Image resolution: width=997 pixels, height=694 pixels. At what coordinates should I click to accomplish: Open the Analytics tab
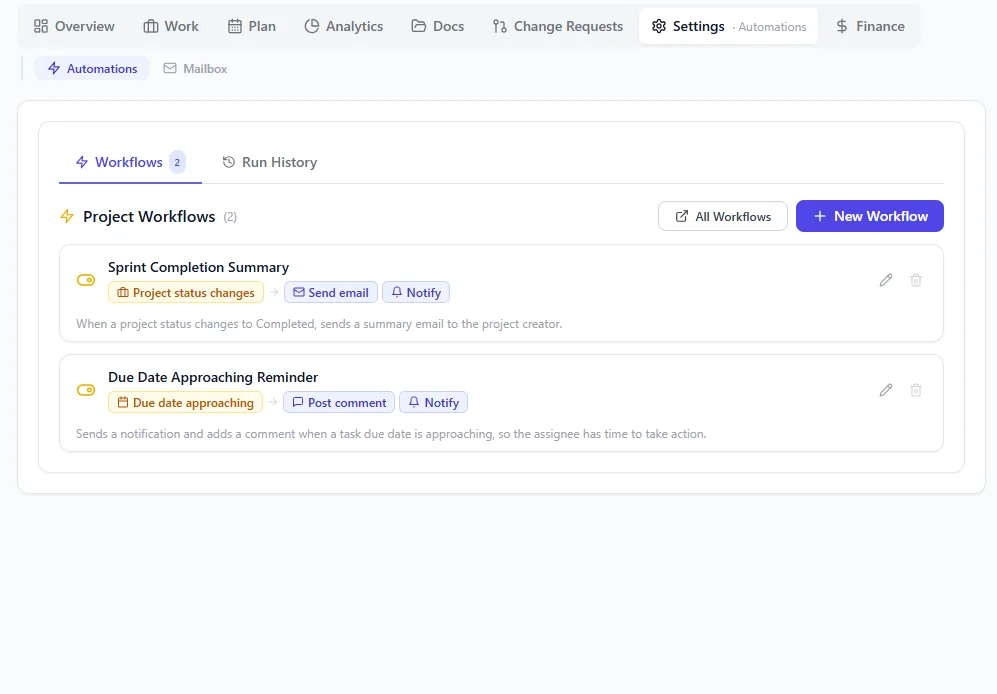(344, 26)
